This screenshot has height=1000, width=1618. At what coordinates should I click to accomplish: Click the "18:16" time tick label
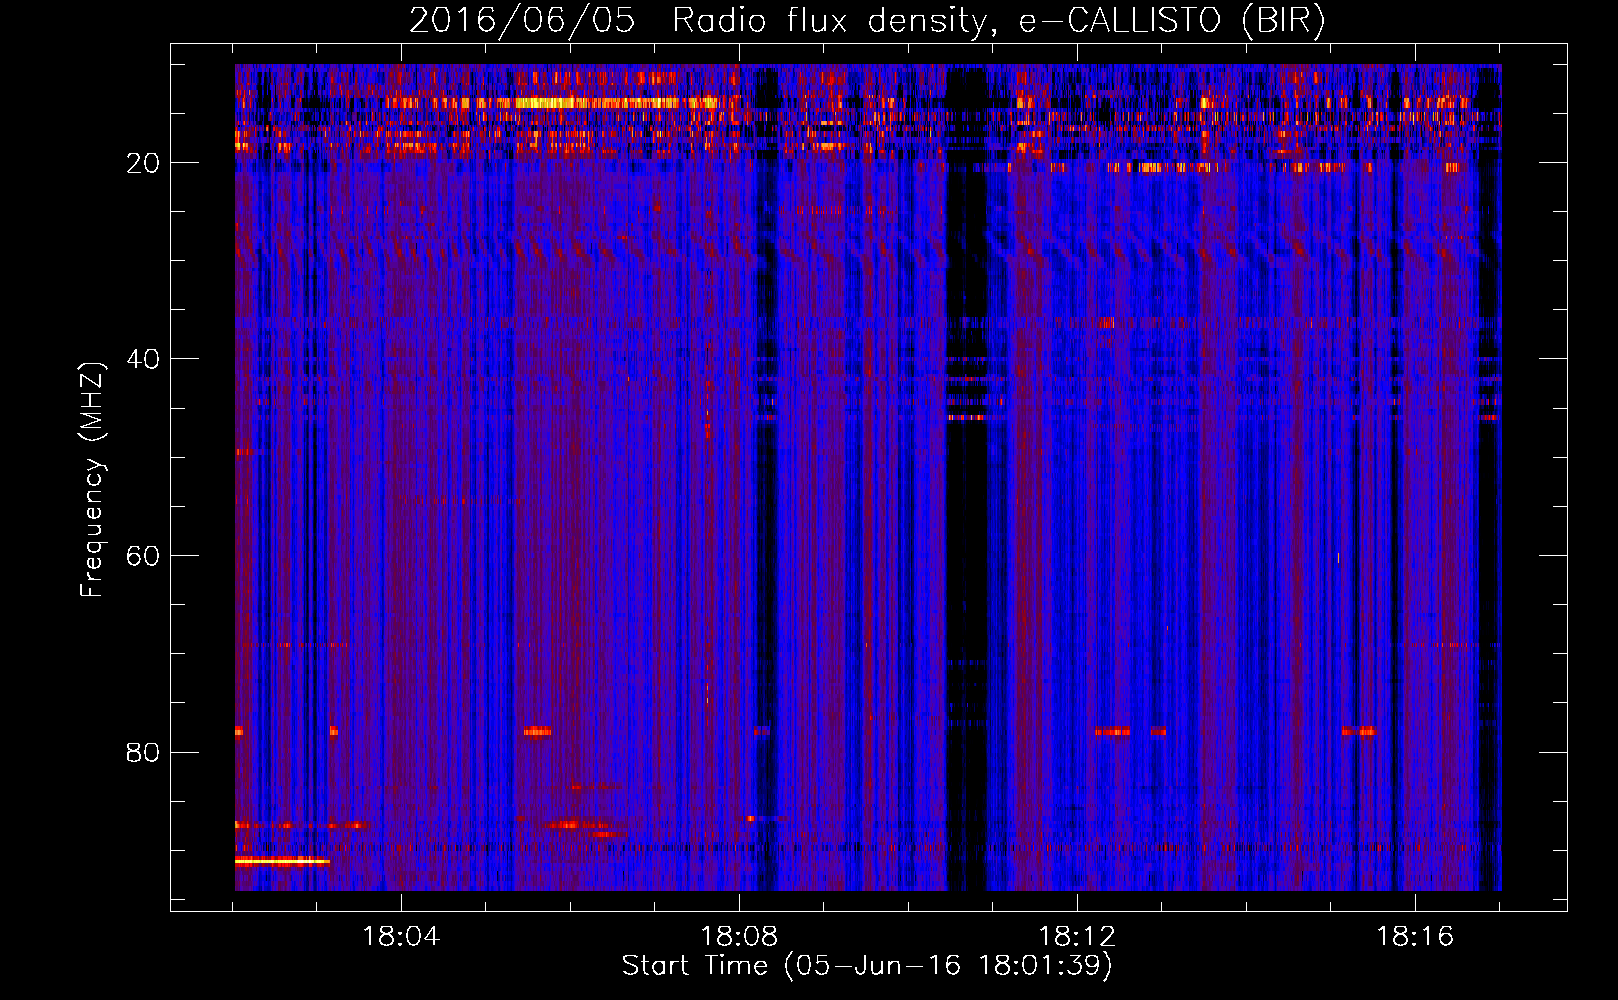[x=1415, y=936]
